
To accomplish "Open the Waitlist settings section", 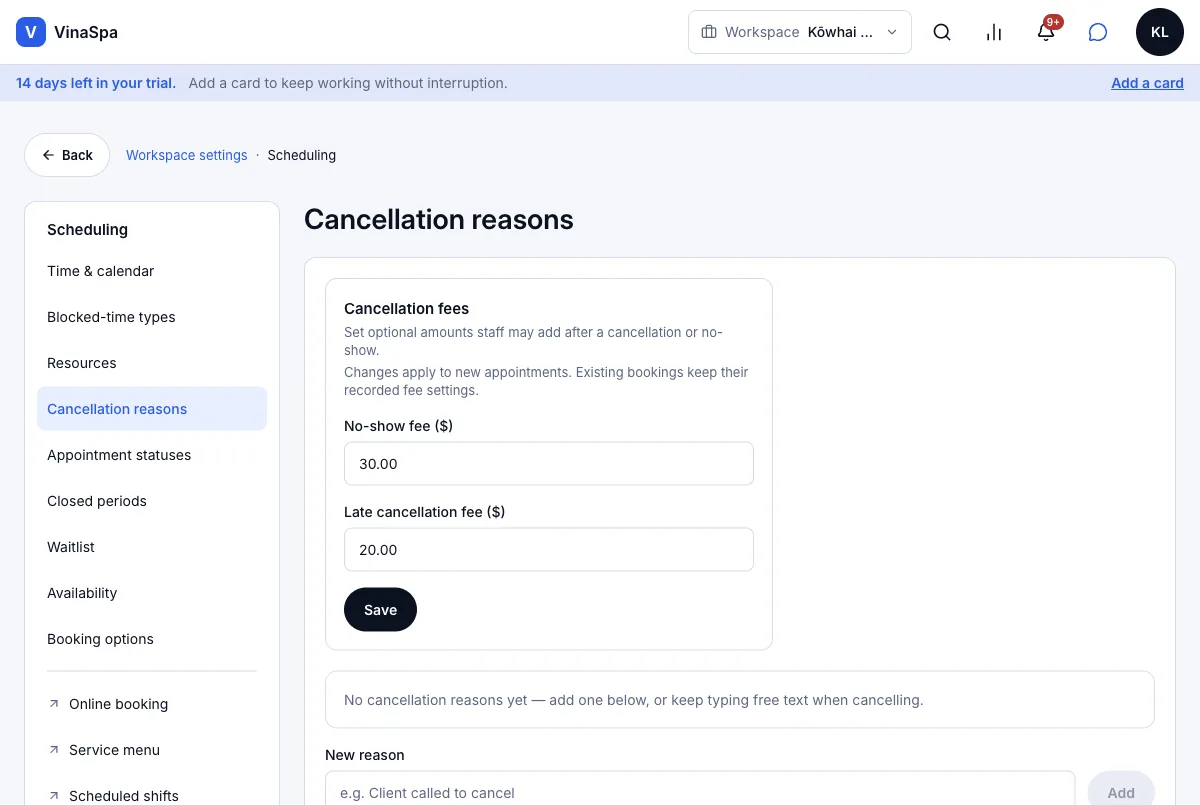I will (152, 547).
